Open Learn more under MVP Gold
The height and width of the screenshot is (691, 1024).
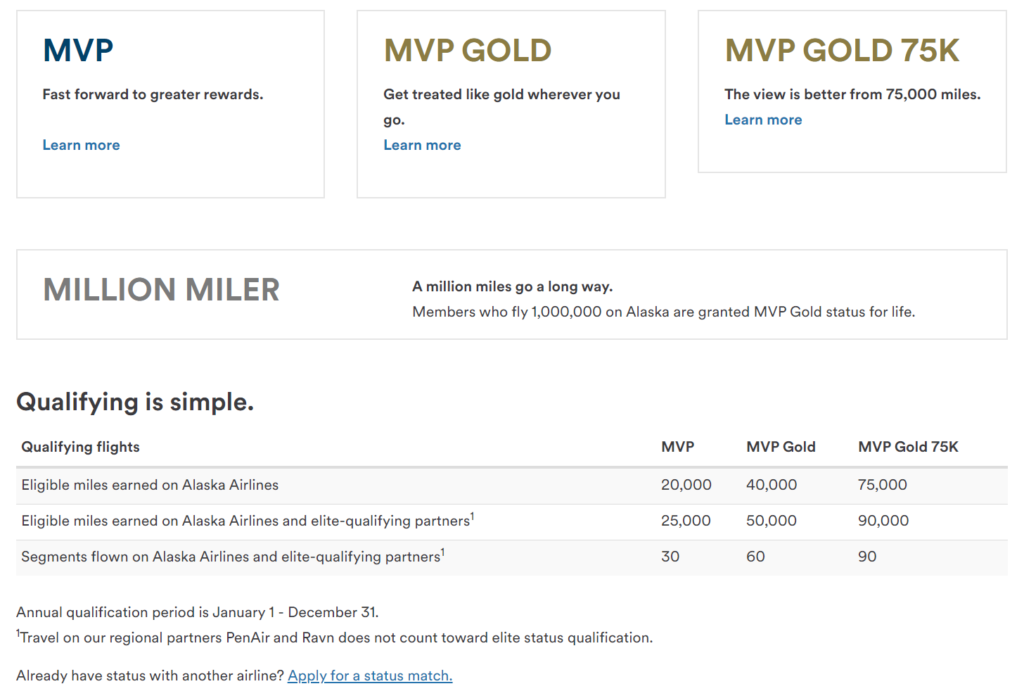click(422, 145)
